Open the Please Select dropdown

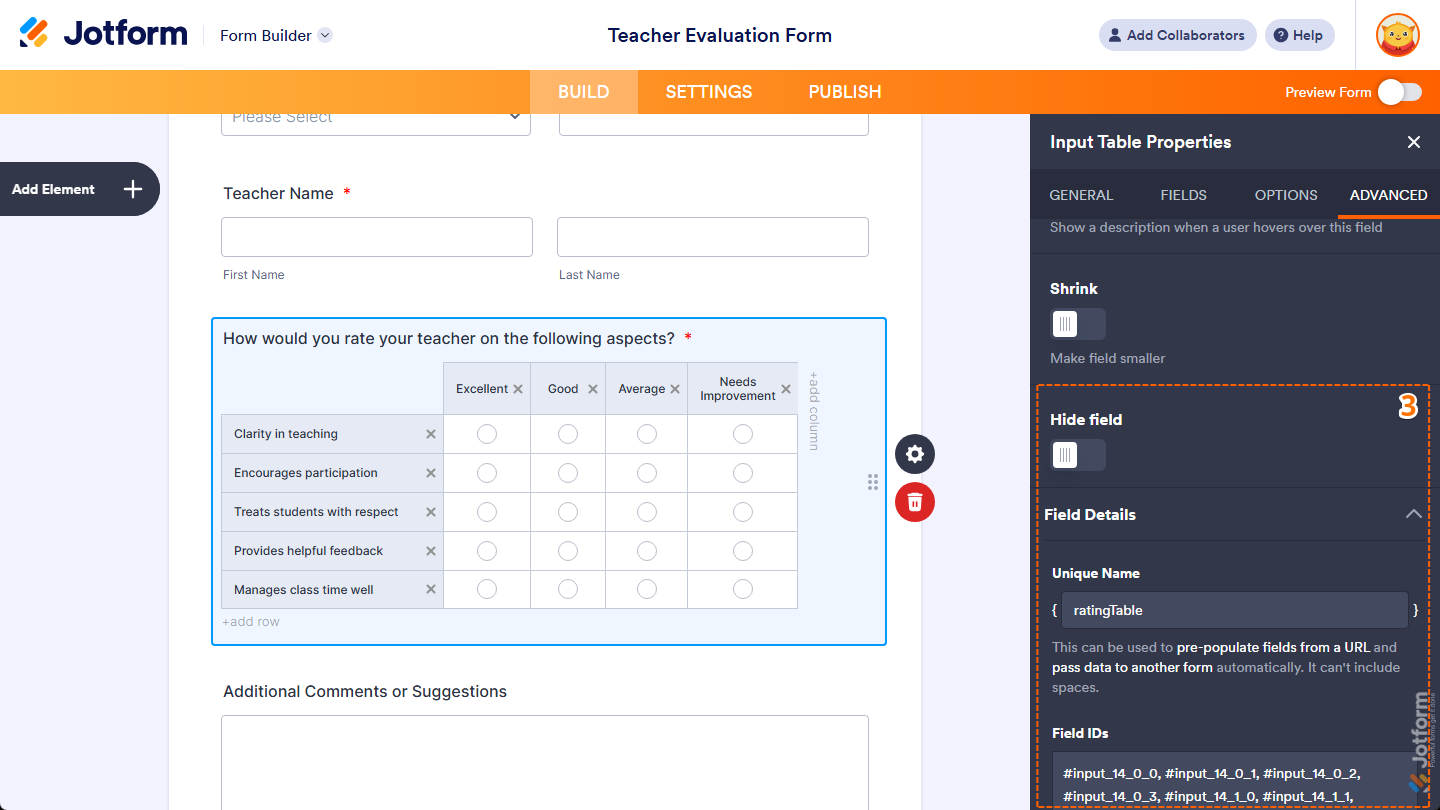coord(376,118)
